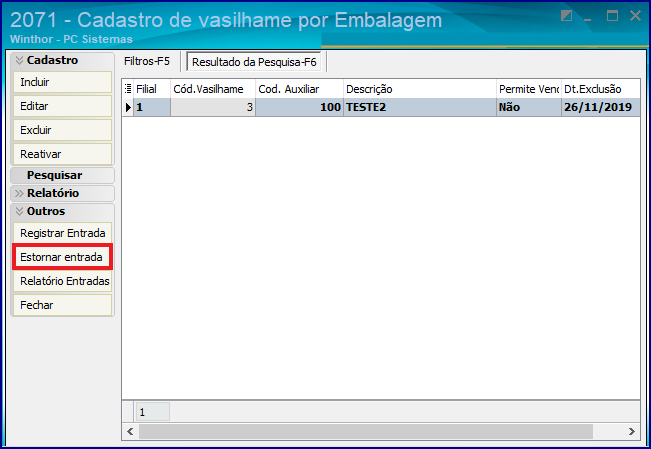The image size is (651, 449).
Task: Click the Reativar button
Action: point(62,154)
